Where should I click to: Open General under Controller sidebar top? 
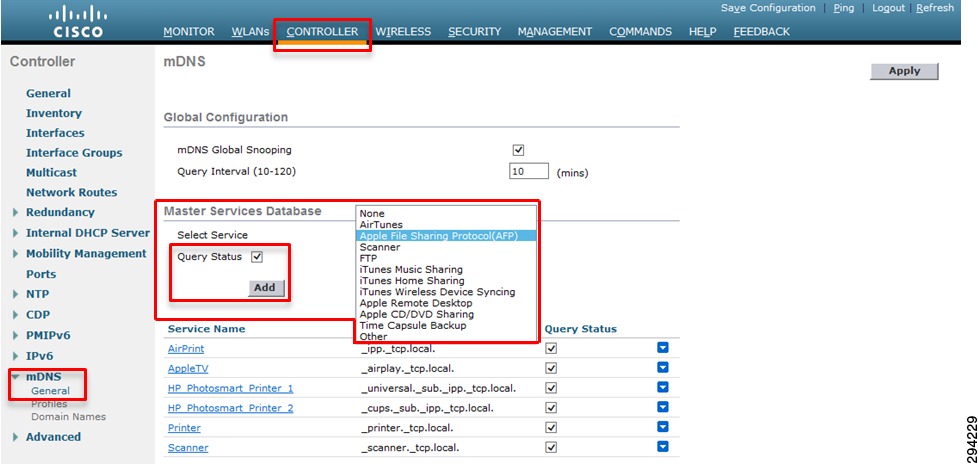(x=48, y=94)
